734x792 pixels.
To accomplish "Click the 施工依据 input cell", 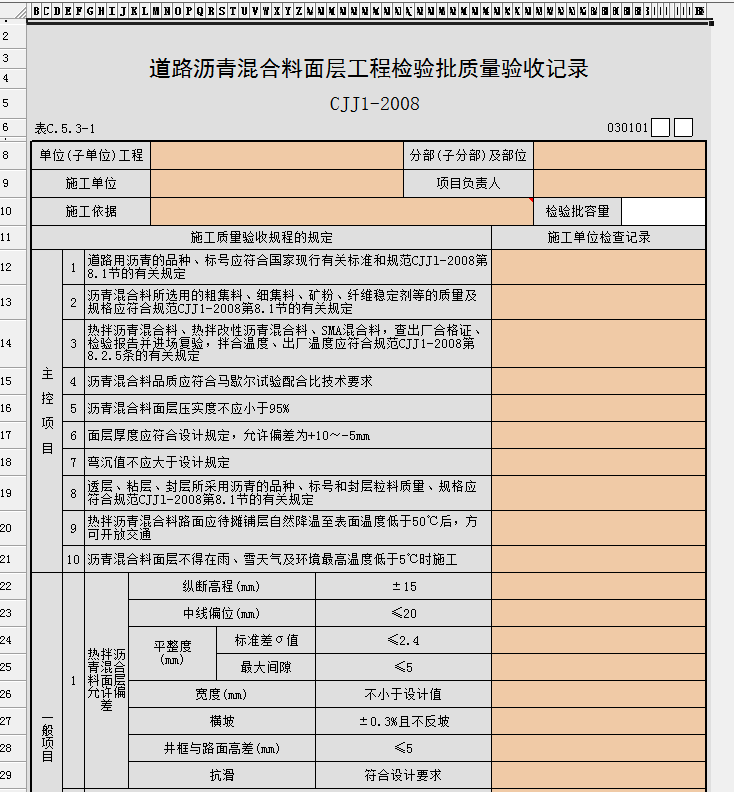I will click(x=342, y=211).
